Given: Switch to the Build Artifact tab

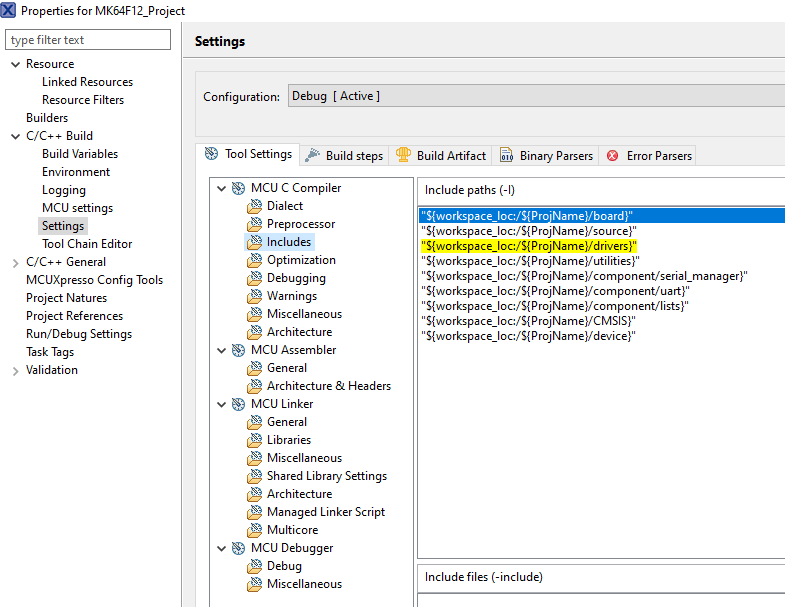Looking at the screenshot, I should click(x=451, y=155).
